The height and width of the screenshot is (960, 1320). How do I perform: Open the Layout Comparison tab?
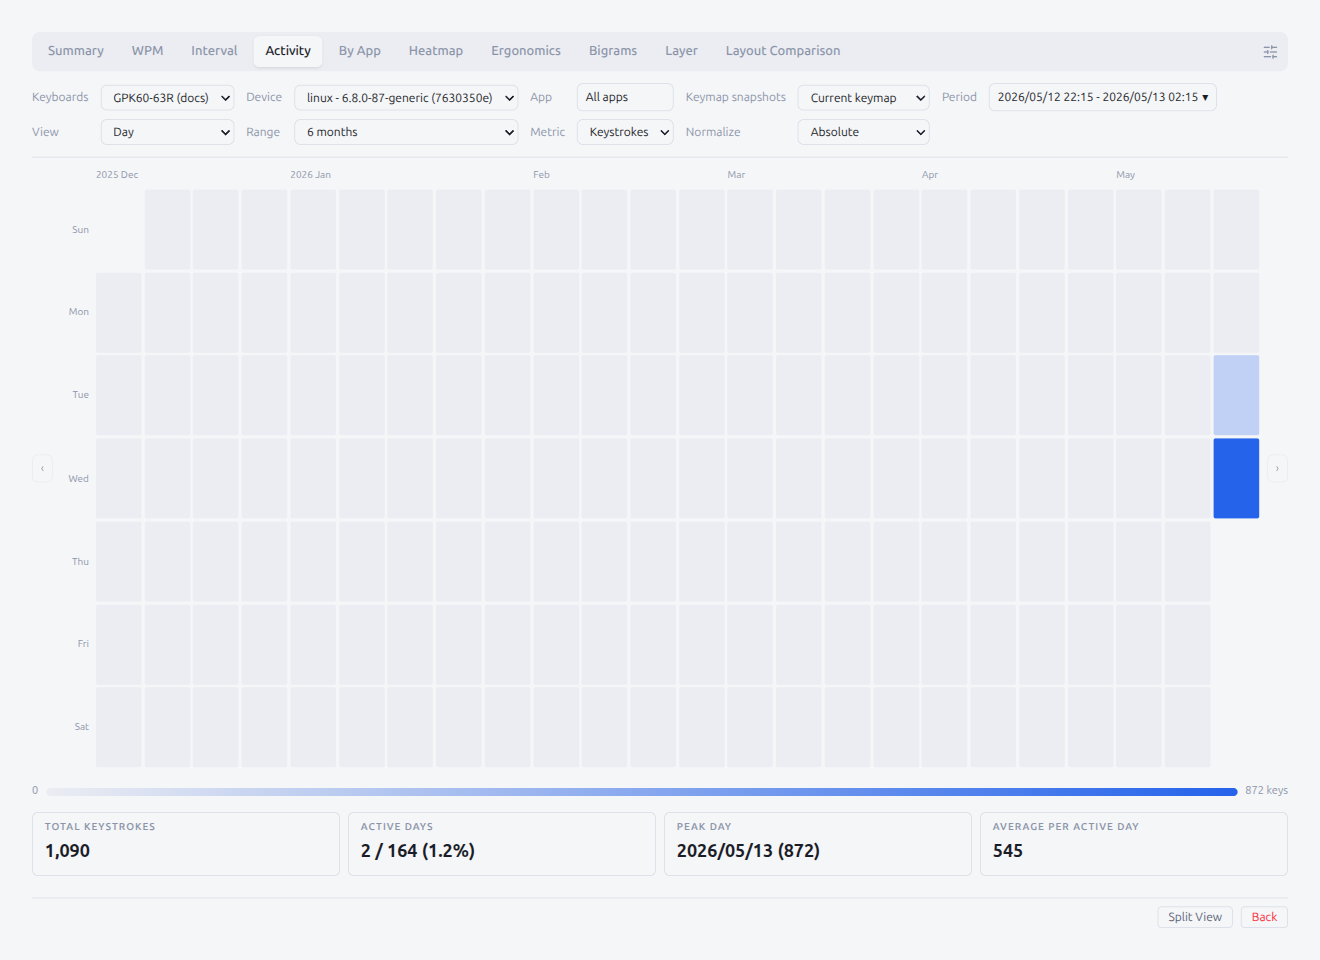783,51
